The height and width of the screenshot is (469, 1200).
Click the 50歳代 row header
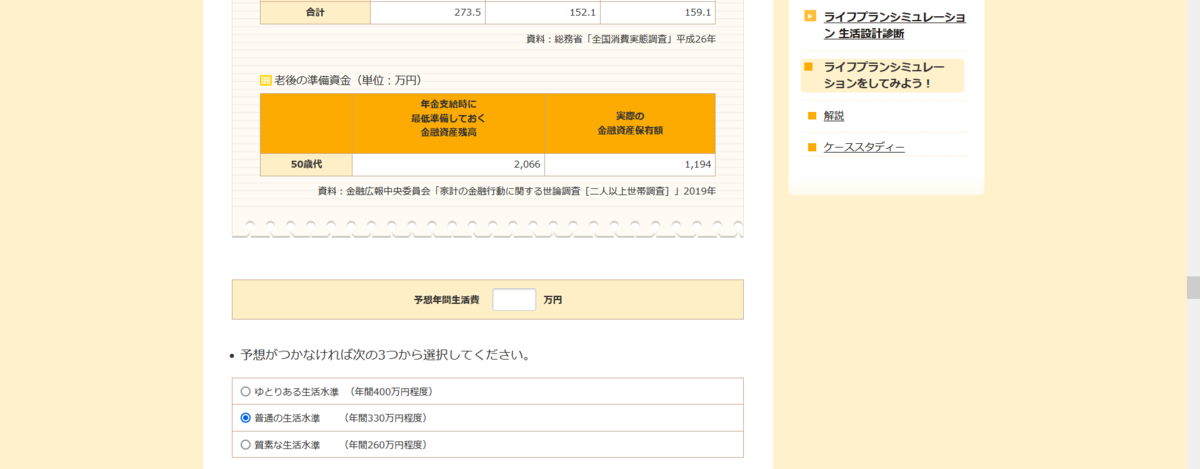(x=306, y=164)
